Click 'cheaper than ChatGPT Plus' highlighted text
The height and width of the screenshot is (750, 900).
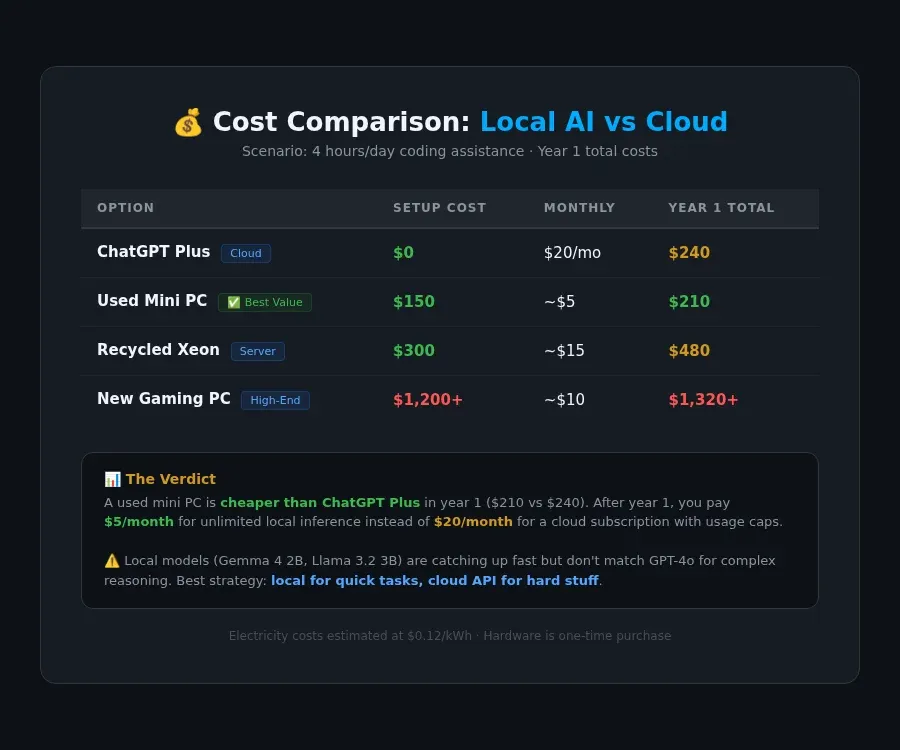(320, 503)
